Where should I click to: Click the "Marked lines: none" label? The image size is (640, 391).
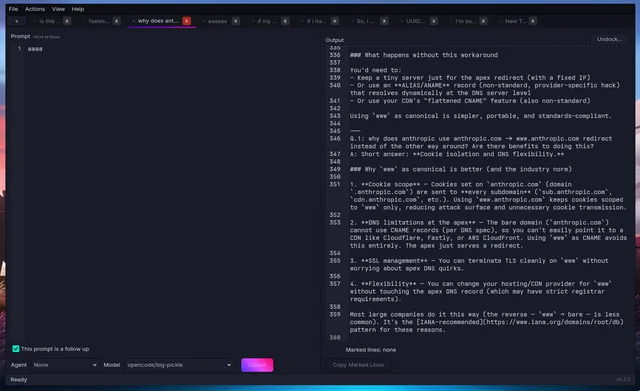(x=371, y=350)
